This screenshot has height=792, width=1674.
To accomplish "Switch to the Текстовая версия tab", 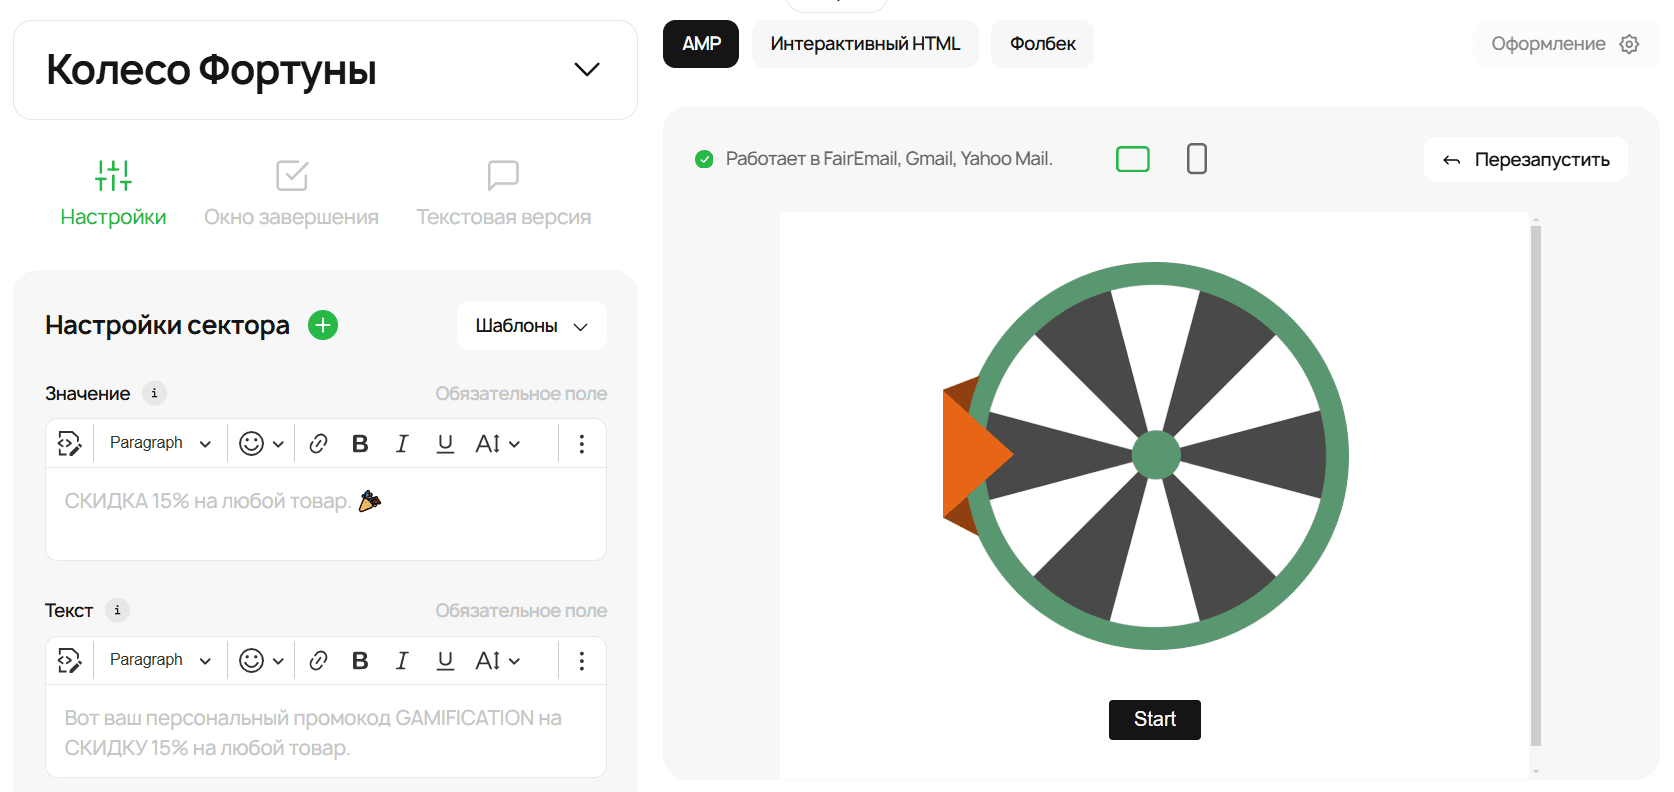I will pyautogui.click(x=503, y=193).
